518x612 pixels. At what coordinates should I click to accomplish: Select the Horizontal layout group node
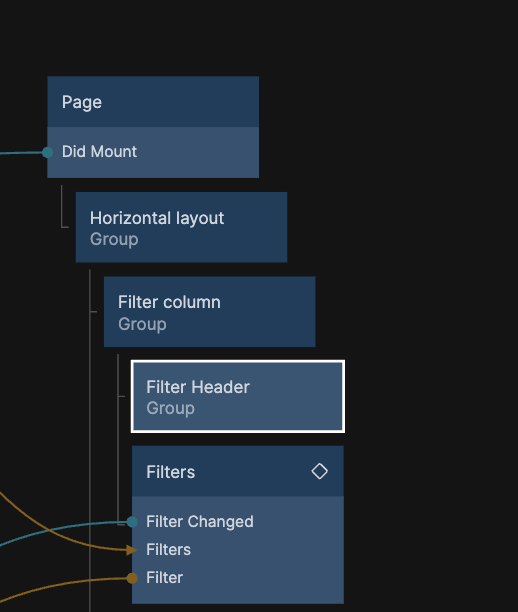click(181, 227)
